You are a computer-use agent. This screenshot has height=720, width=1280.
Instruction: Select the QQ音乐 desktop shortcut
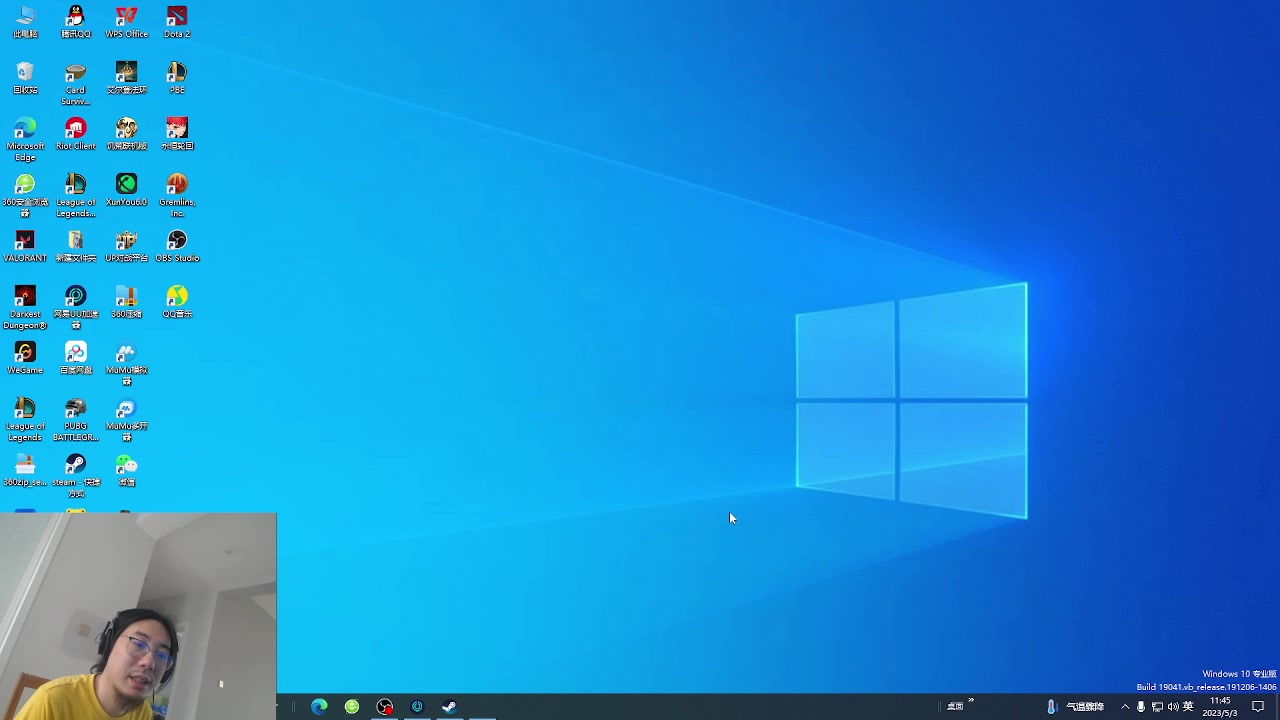tap(177, 302)
